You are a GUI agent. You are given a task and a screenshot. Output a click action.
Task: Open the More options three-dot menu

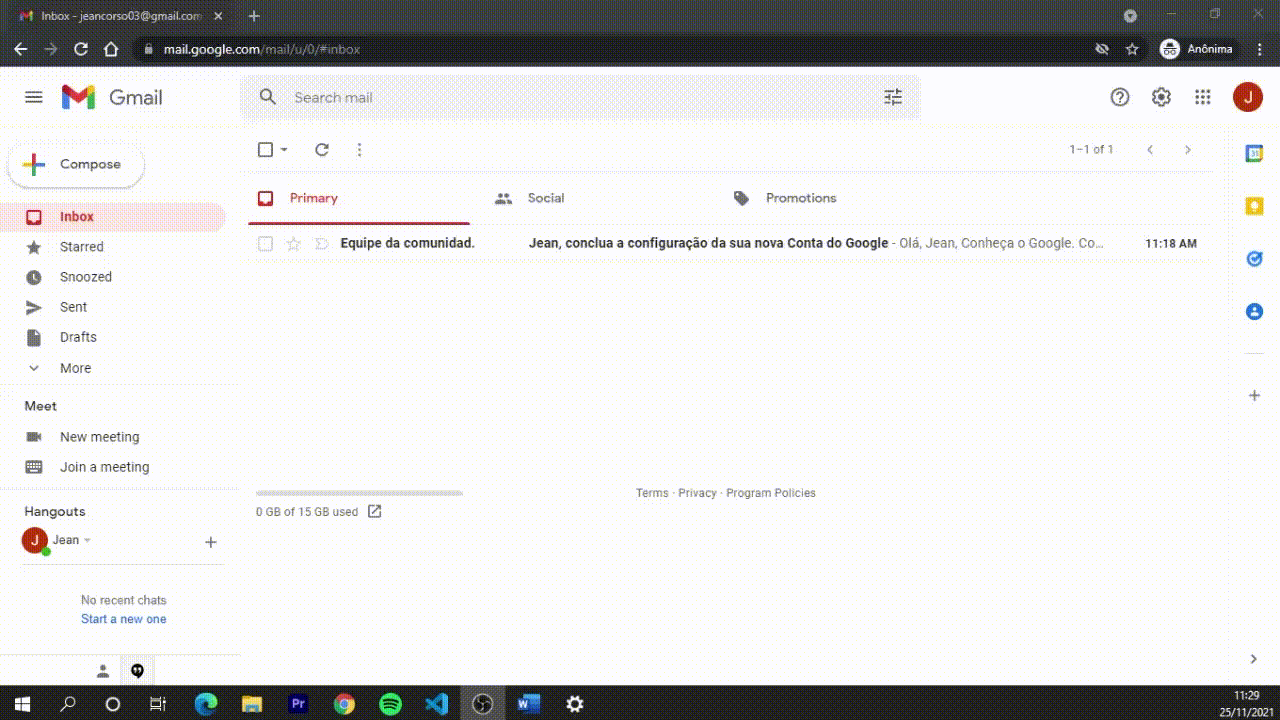[360, 150]
